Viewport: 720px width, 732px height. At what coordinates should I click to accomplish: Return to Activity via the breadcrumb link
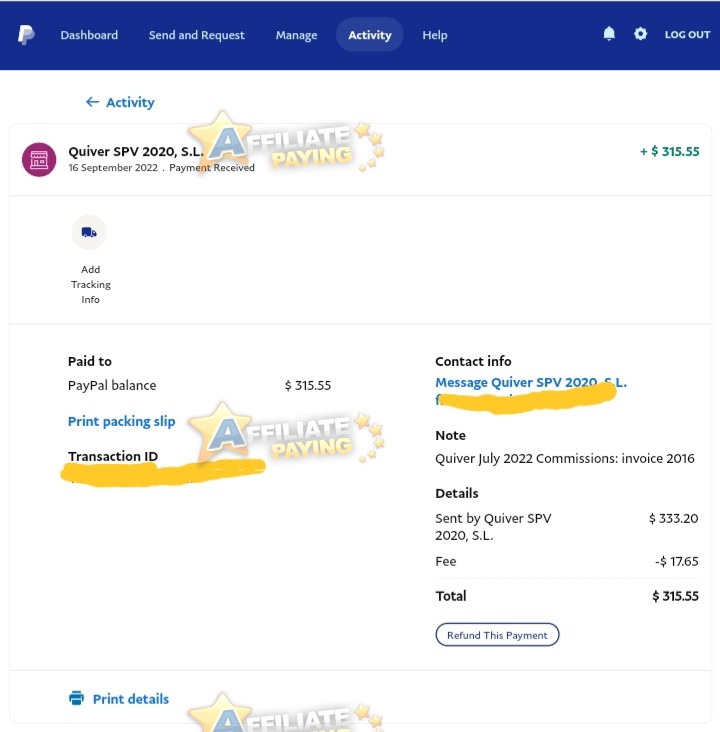130,102
